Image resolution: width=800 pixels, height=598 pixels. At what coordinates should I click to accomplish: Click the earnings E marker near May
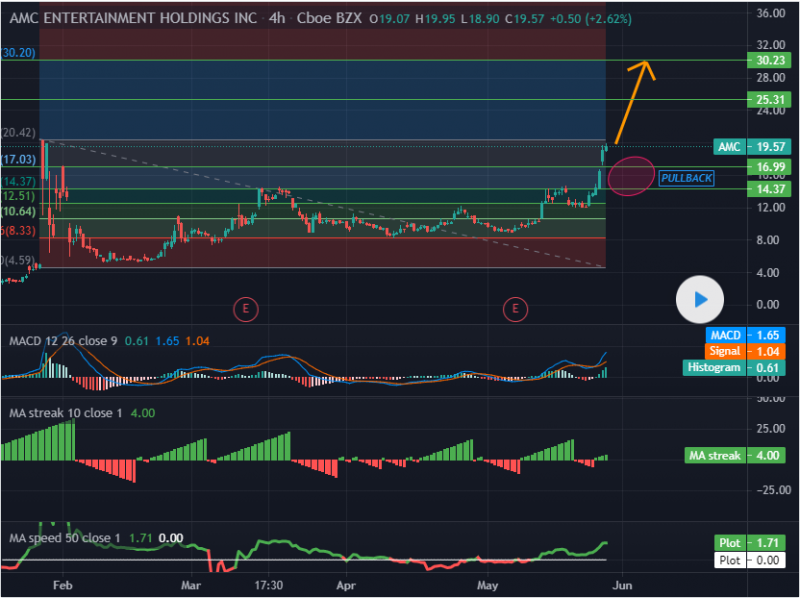pos(516,309)
